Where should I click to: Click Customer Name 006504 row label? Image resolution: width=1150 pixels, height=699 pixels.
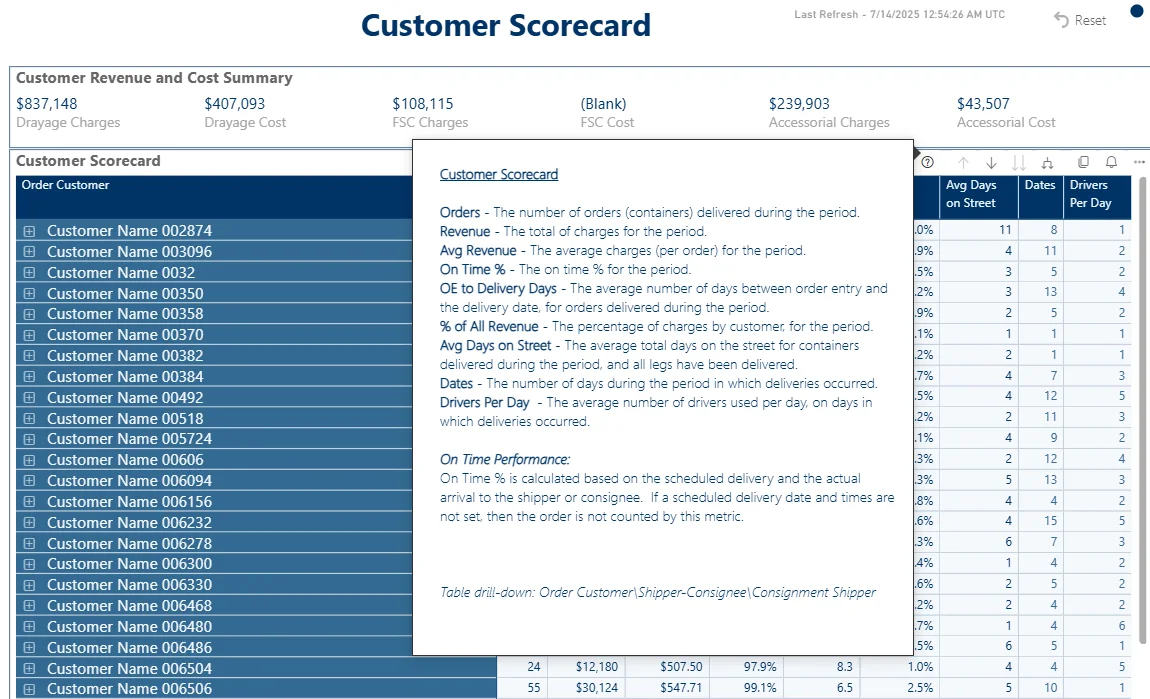point(129,669)
